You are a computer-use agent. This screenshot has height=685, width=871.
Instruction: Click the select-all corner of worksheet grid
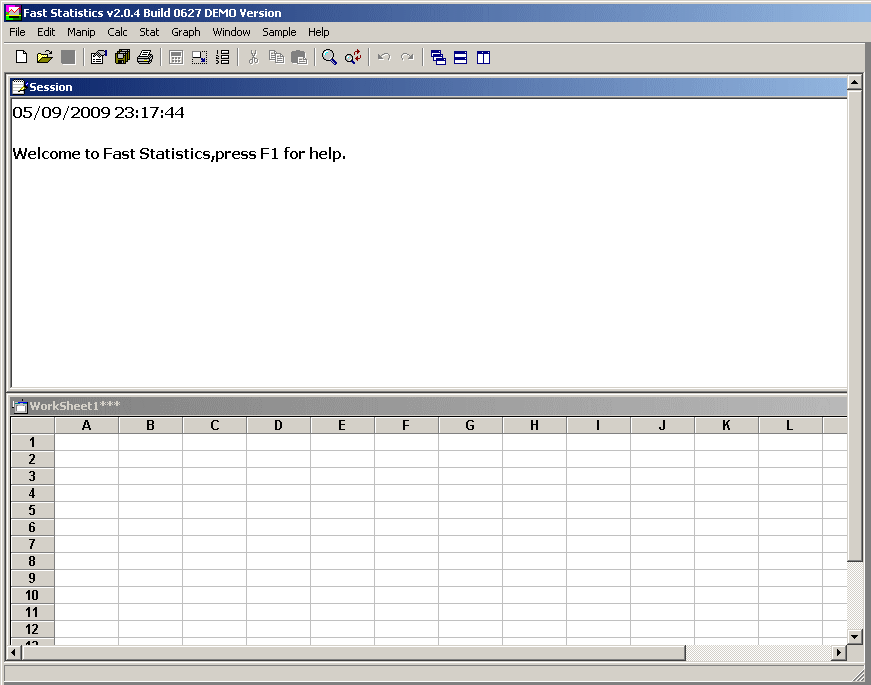coord(32,426)
